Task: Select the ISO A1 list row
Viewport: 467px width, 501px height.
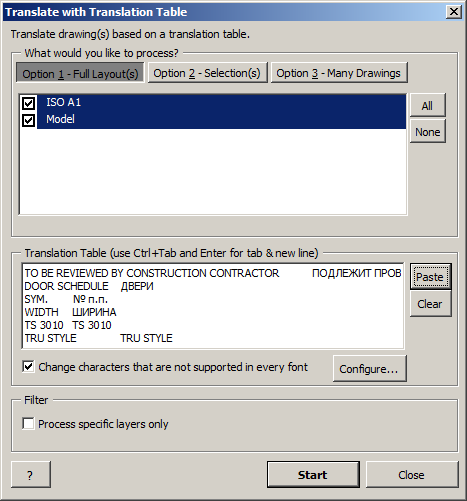Action: click(221, 103)
